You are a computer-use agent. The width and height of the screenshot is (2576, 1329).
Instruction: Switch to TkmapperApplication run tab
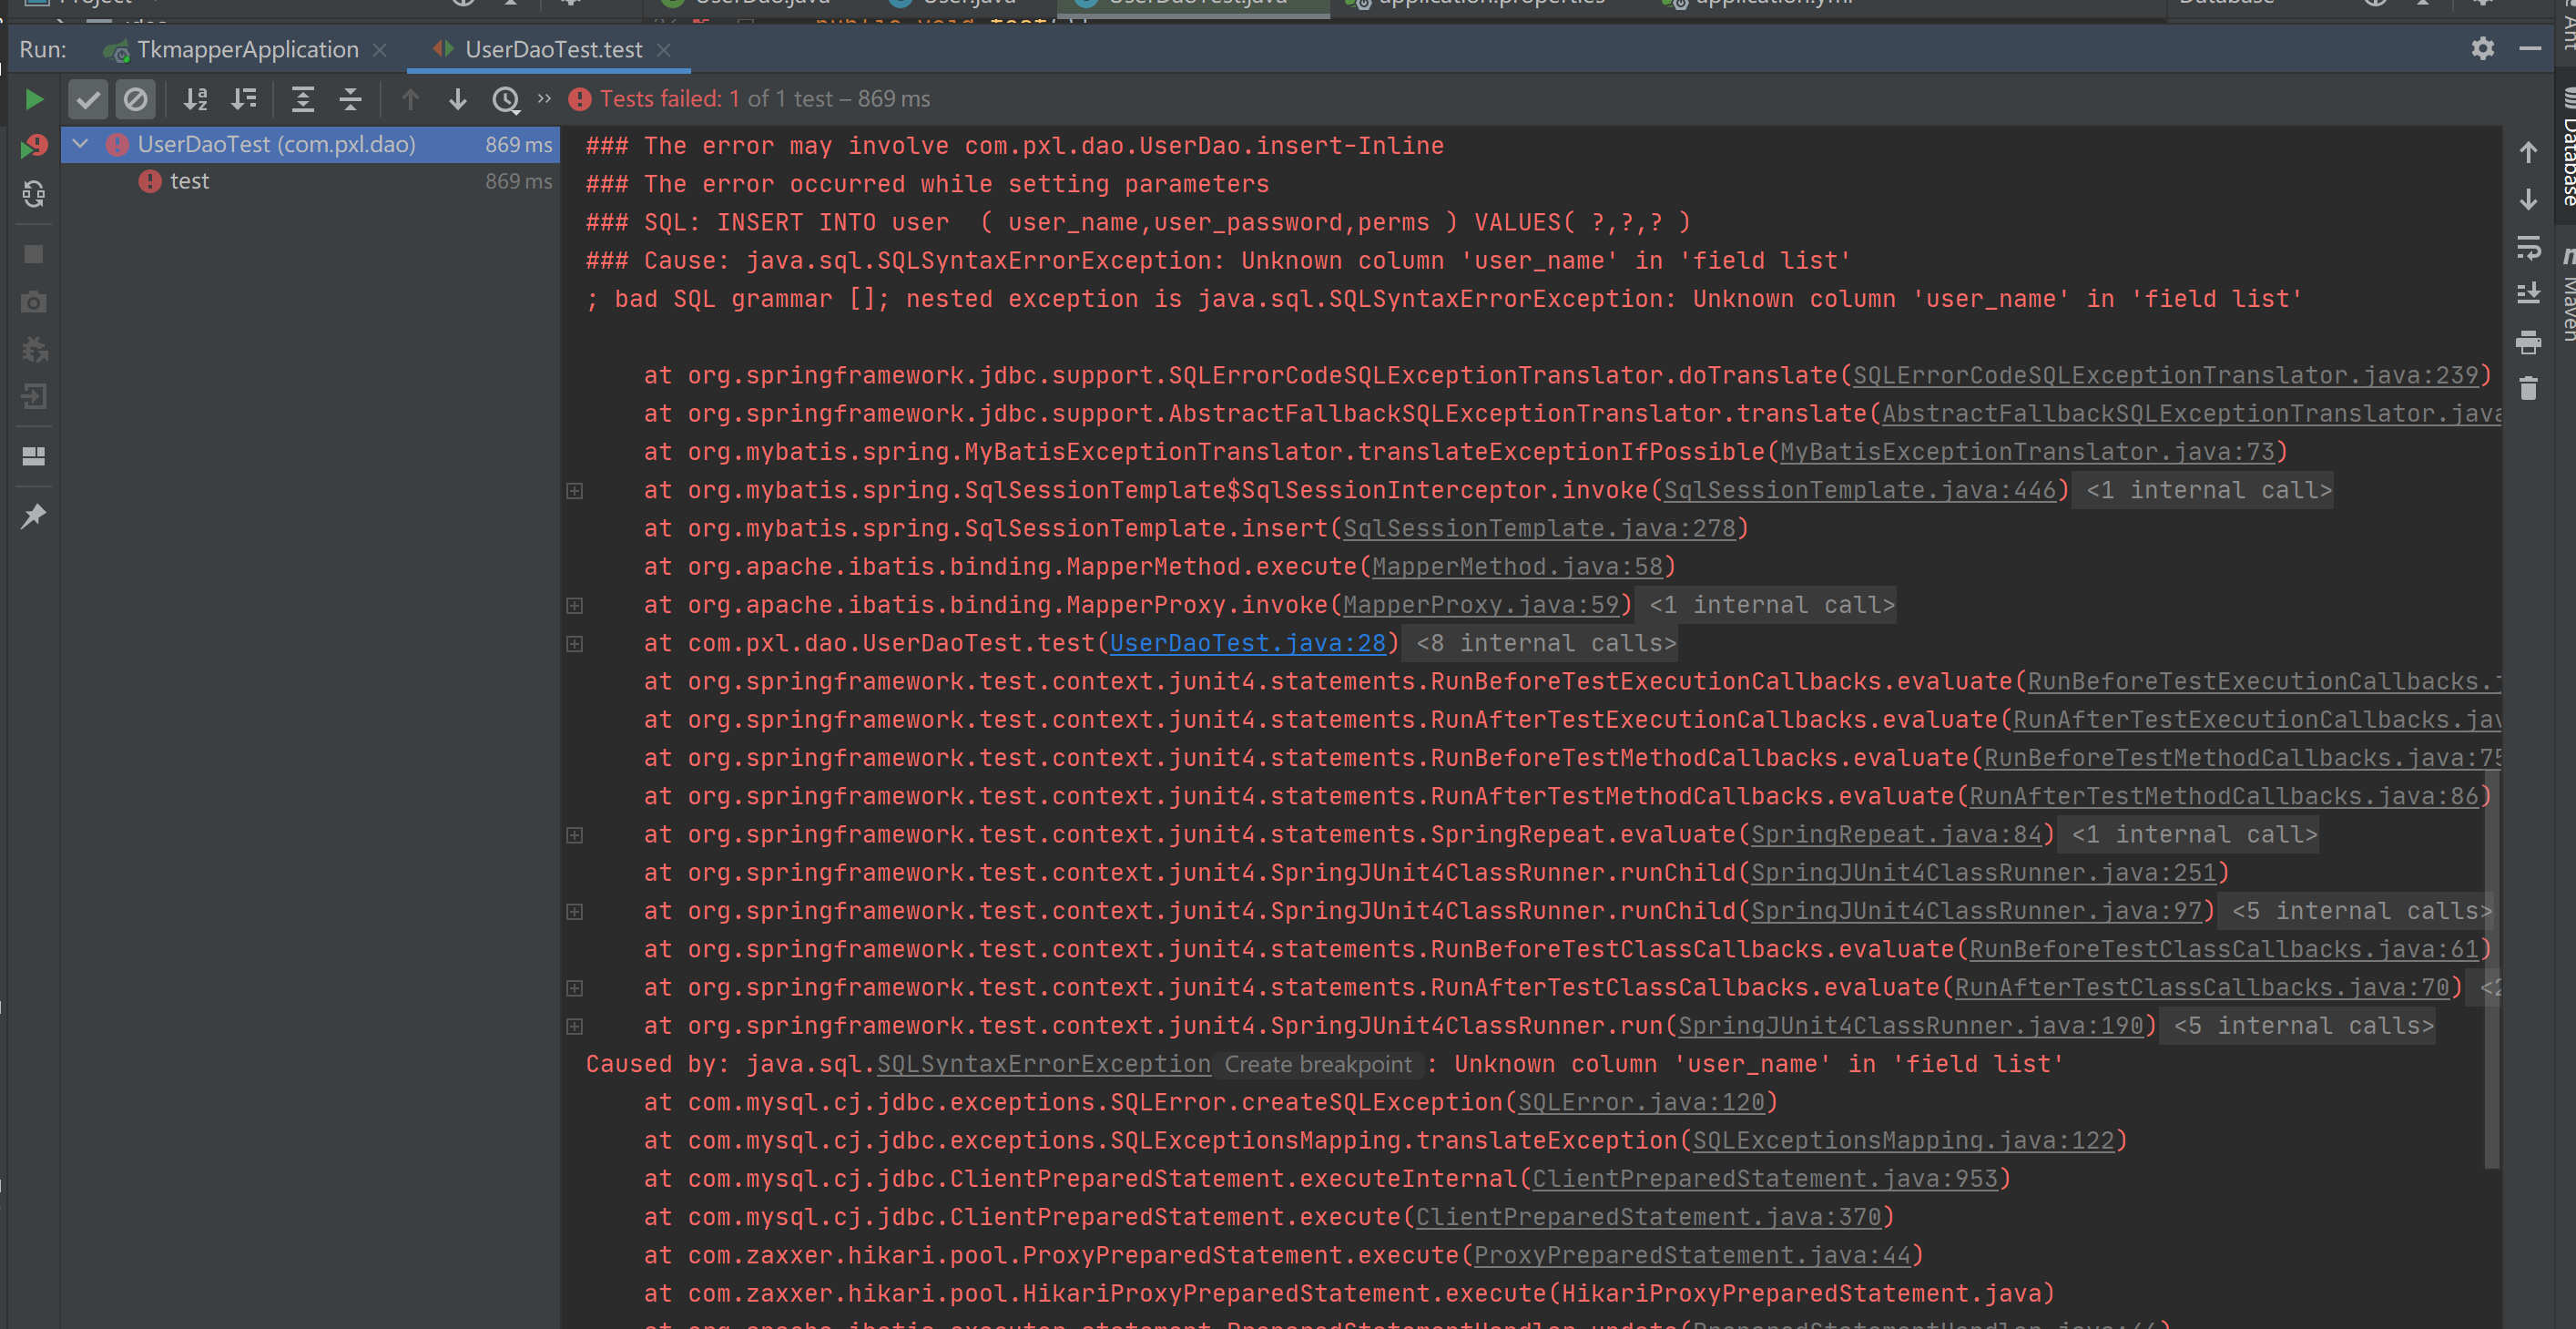(247, 49)
